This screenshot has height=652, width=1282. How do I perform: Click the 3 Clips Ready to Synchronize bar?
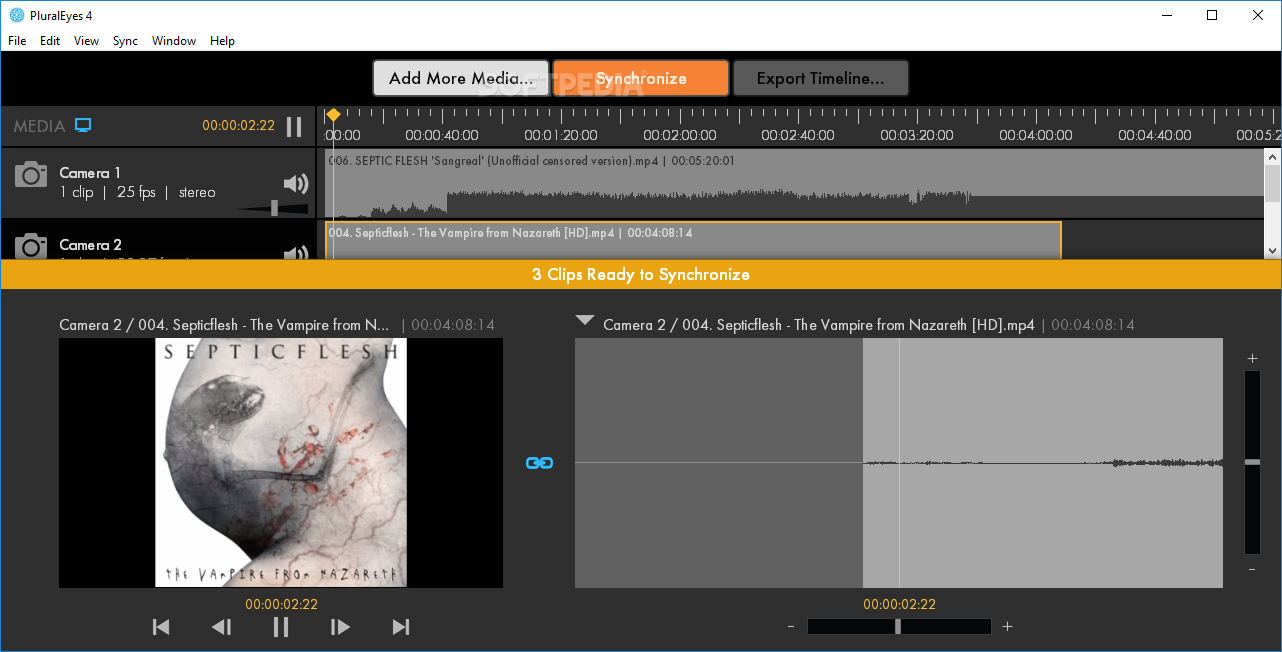click(x=641, y=274)
